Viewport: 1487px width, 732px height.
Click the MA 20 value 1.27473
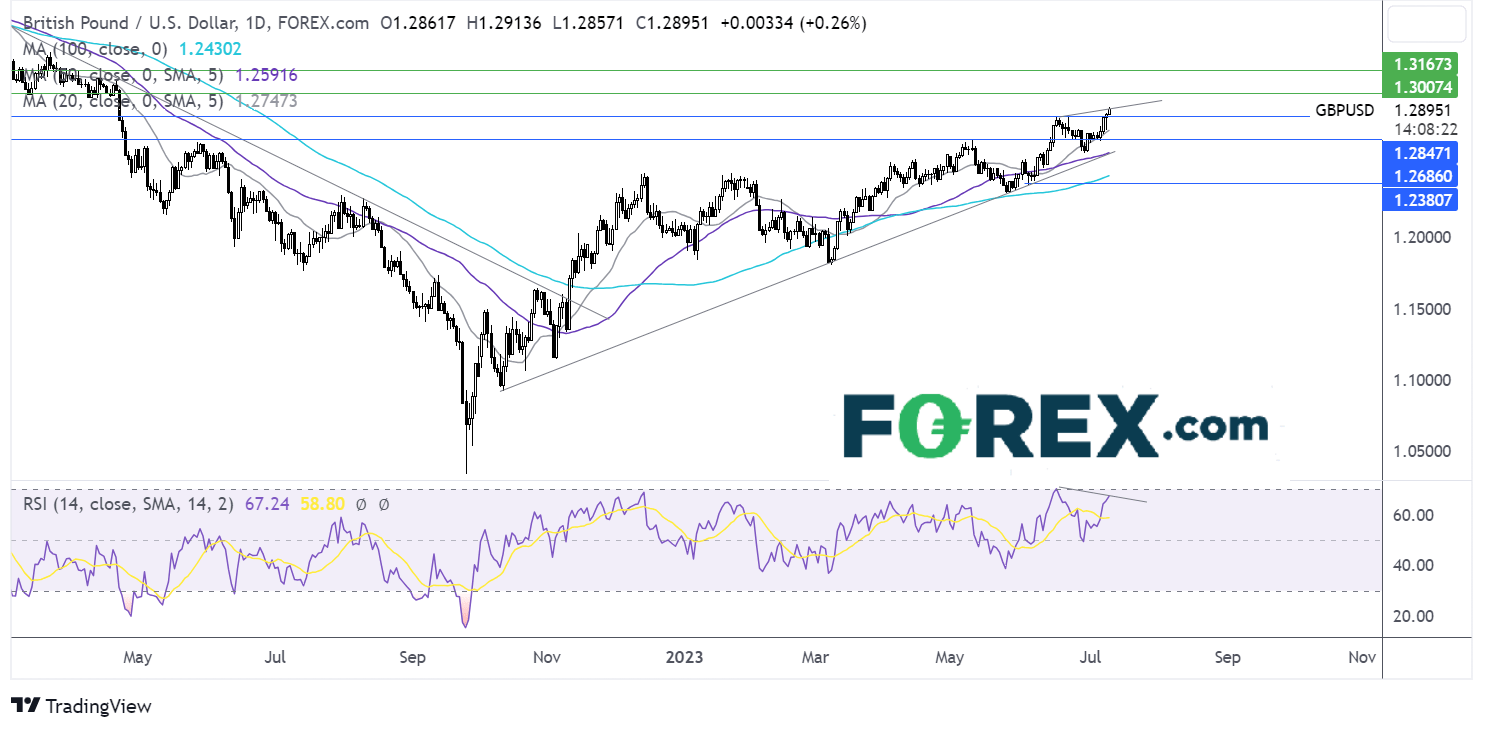(266, 100)
